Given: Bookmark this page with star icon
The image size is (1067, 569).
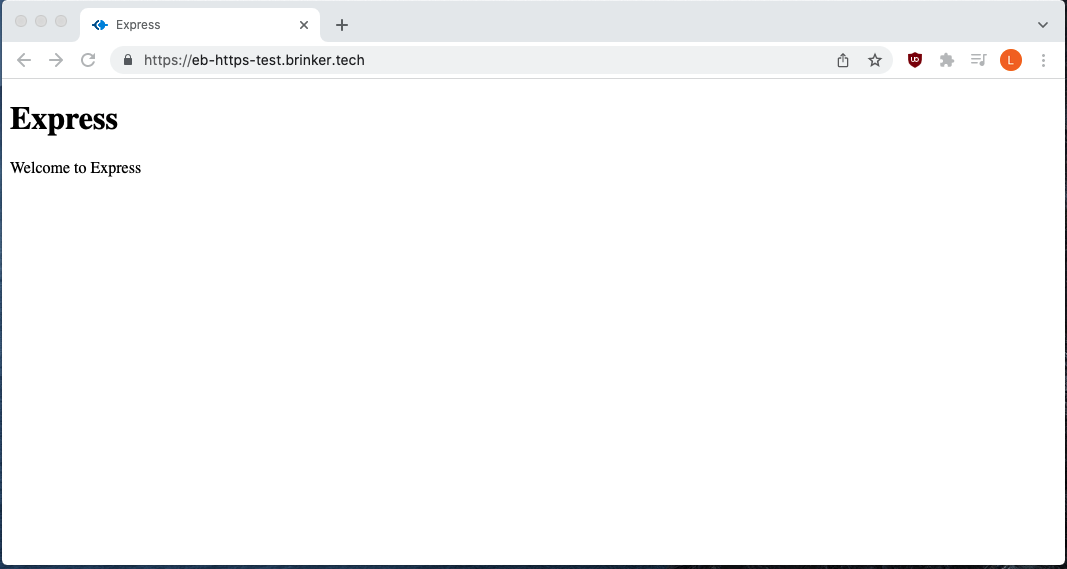Looking at the screenshot, I should tap(874, 61).
